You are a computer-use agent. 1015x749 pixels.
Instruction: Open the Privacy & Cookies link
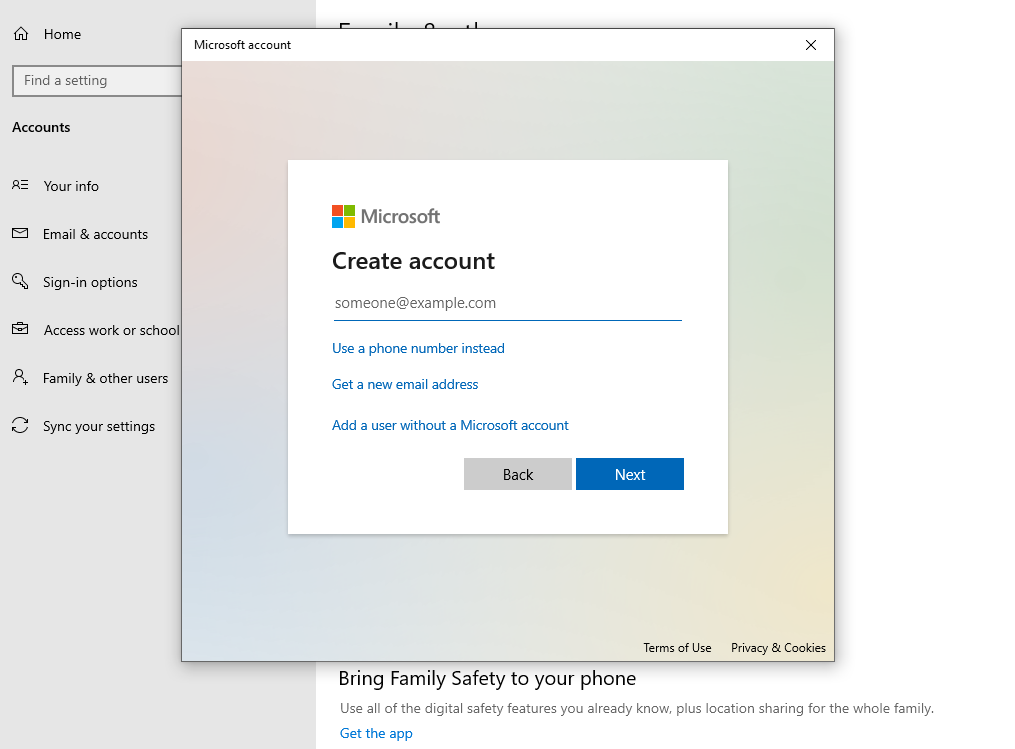[x=778, y=647]
